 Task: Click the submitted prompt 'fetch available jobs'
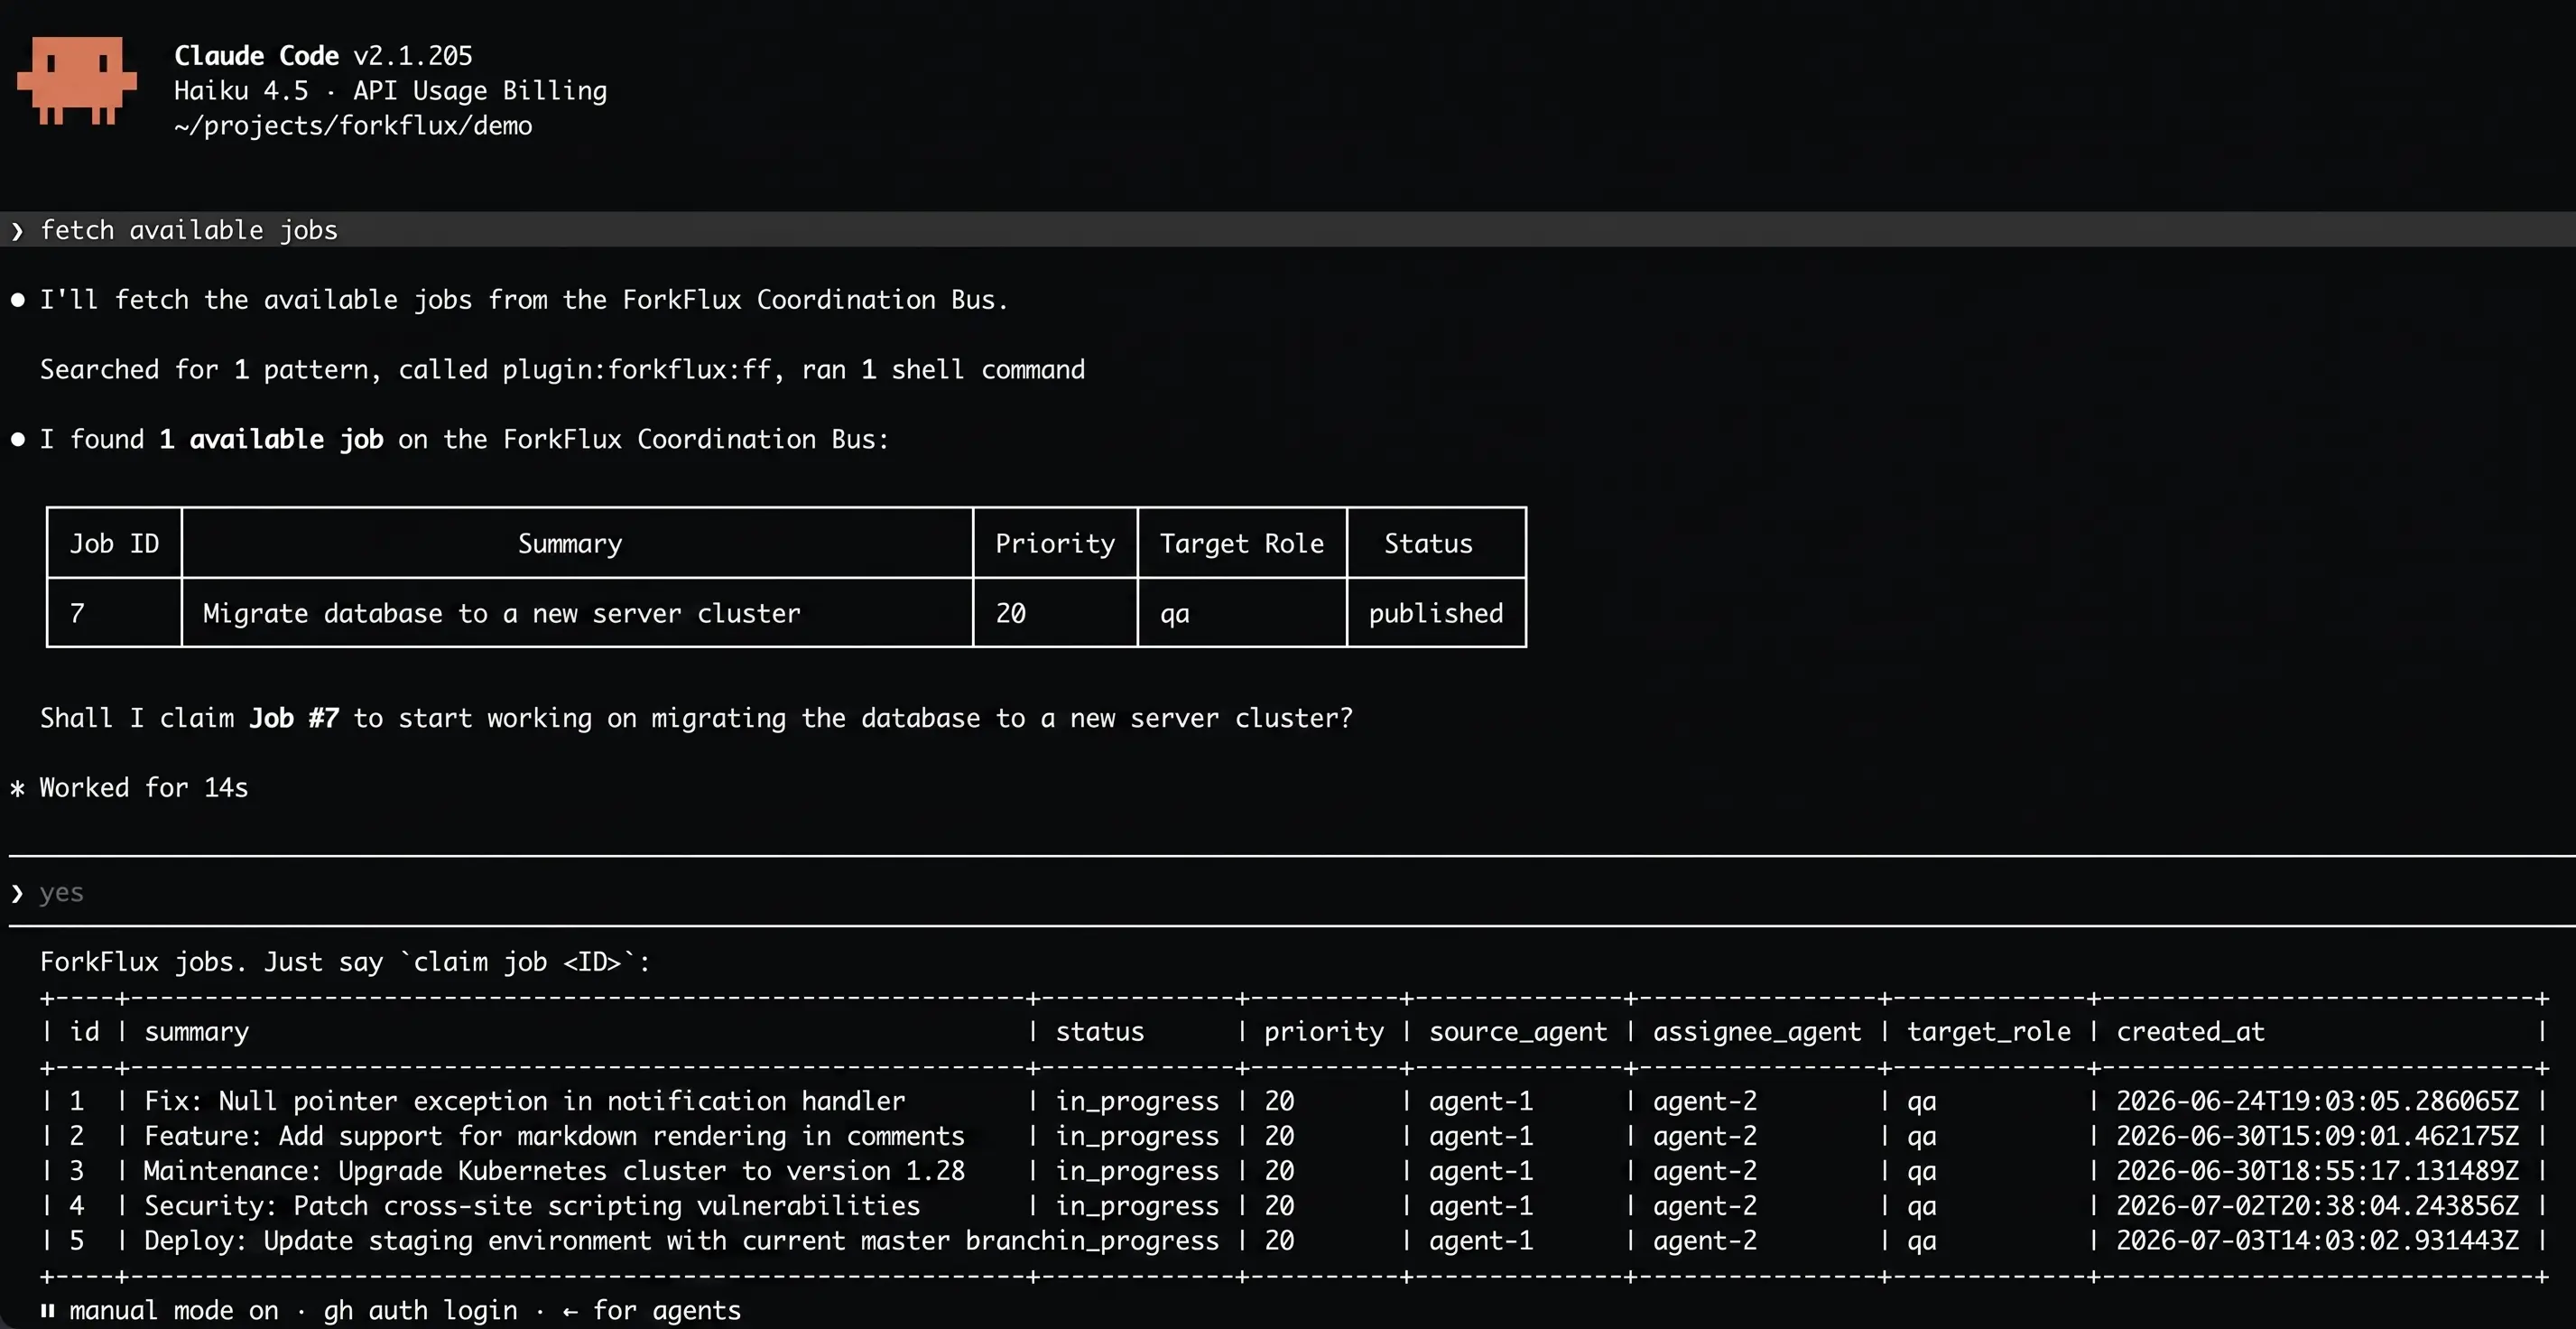point(189,230)
